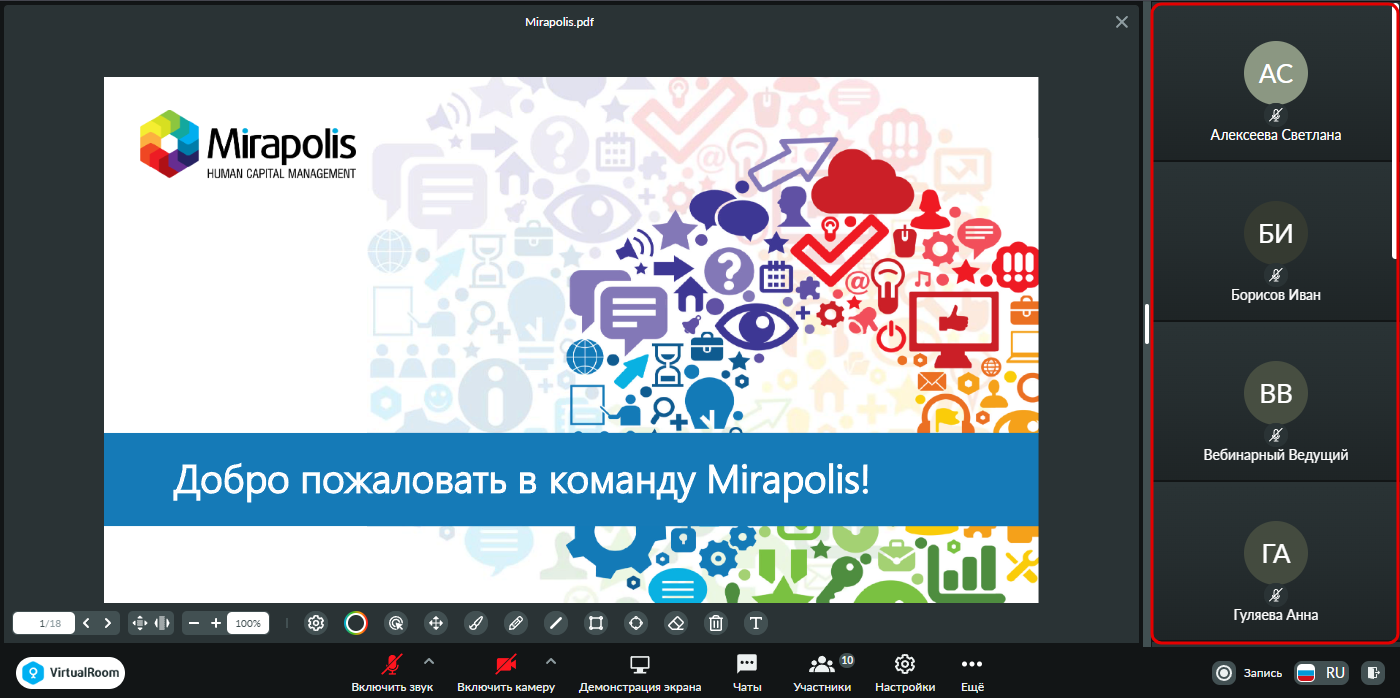Go to the previous slide
1400x698 pixels.
pyautogui.click(x=86, y=623)
